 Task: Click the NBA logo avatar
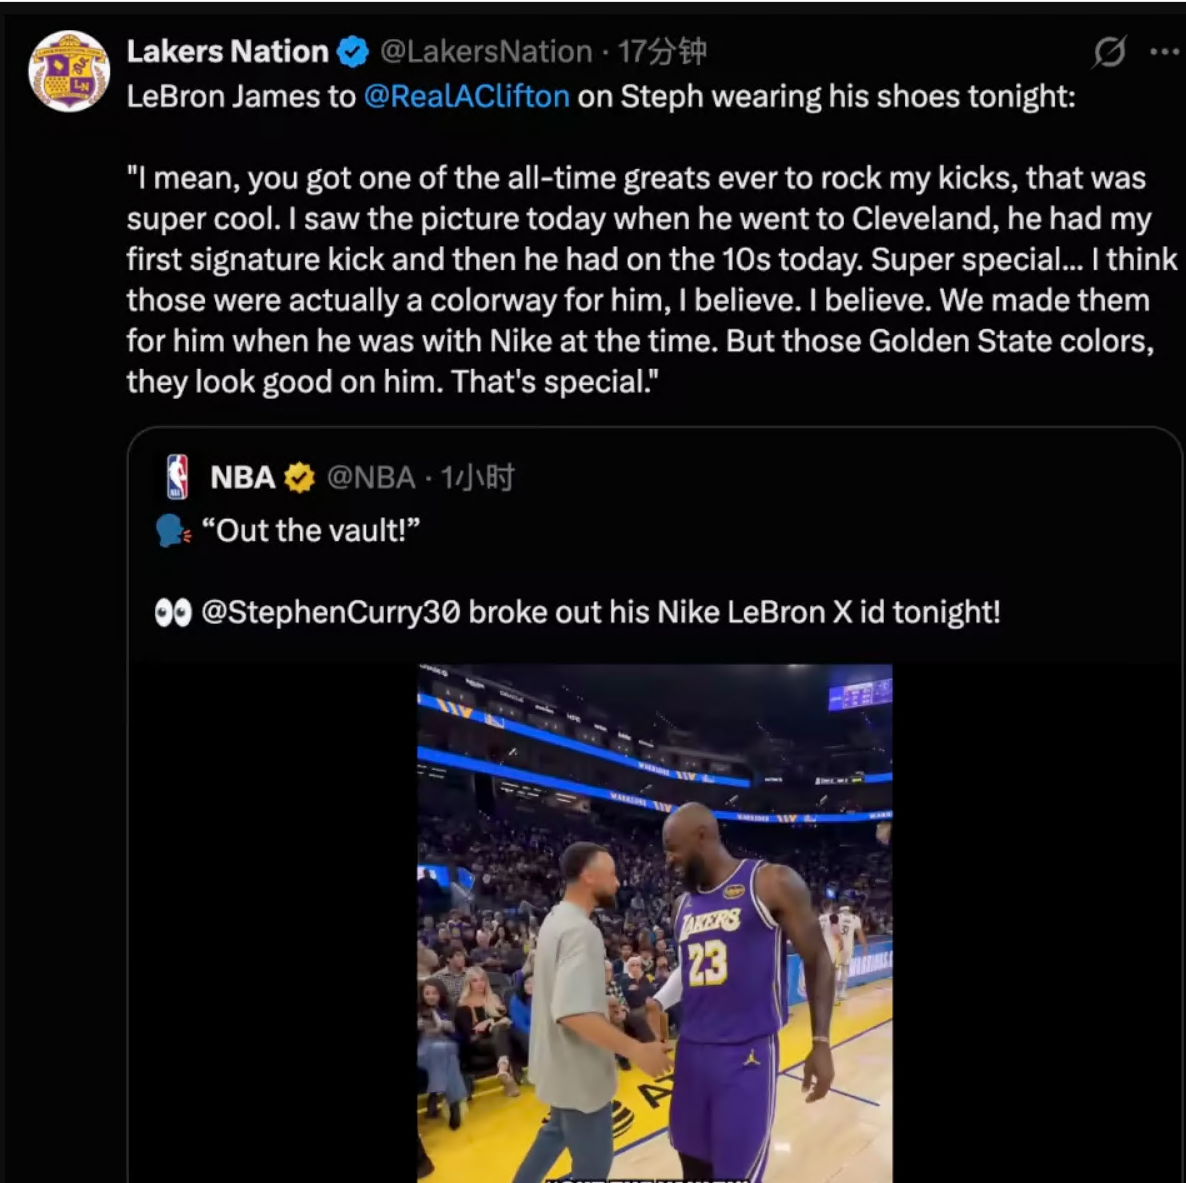pos(177,477)
